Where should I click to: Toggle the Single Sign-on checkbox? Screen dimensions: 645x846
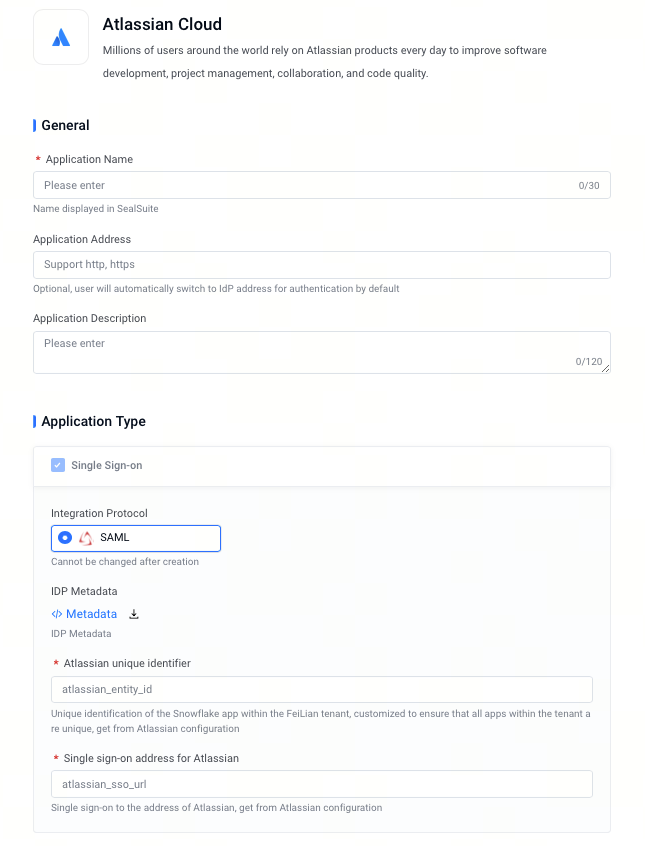point(58,465)
